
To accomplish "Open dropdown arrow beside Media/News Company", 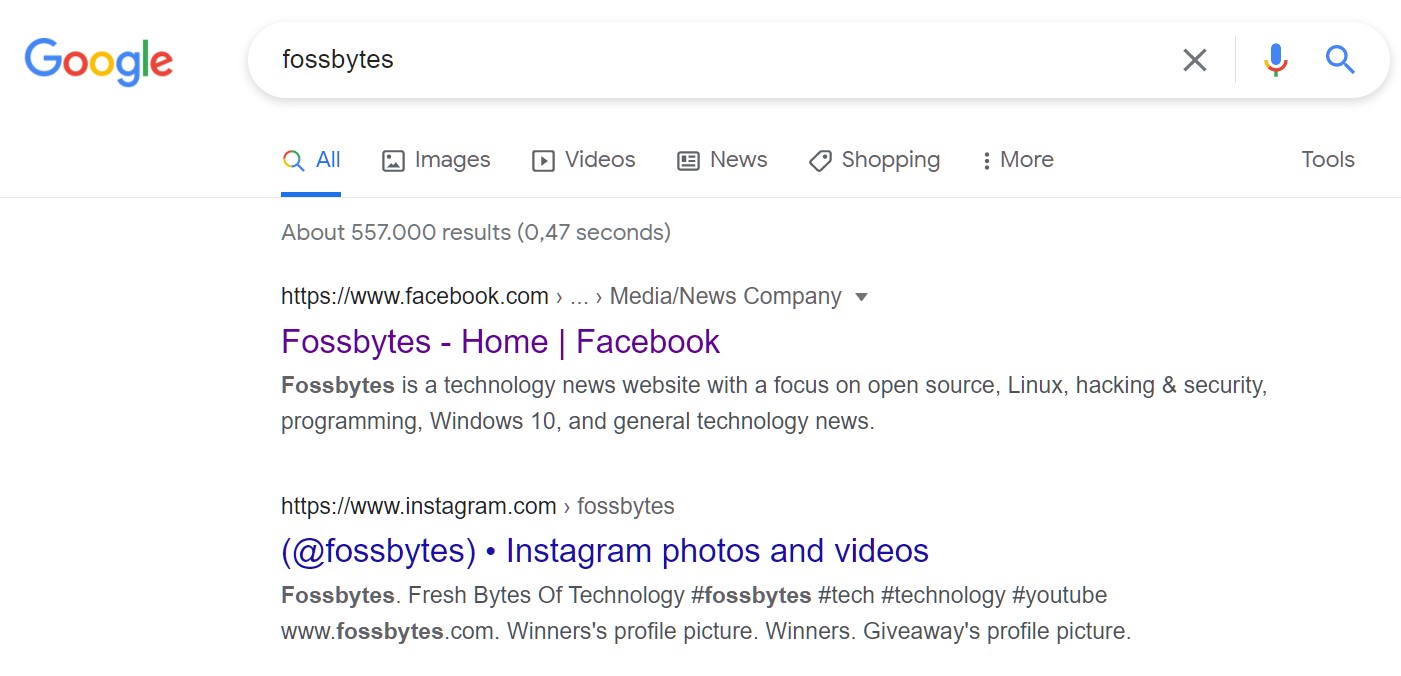I will pyautogui.click(x=862, y=297).
